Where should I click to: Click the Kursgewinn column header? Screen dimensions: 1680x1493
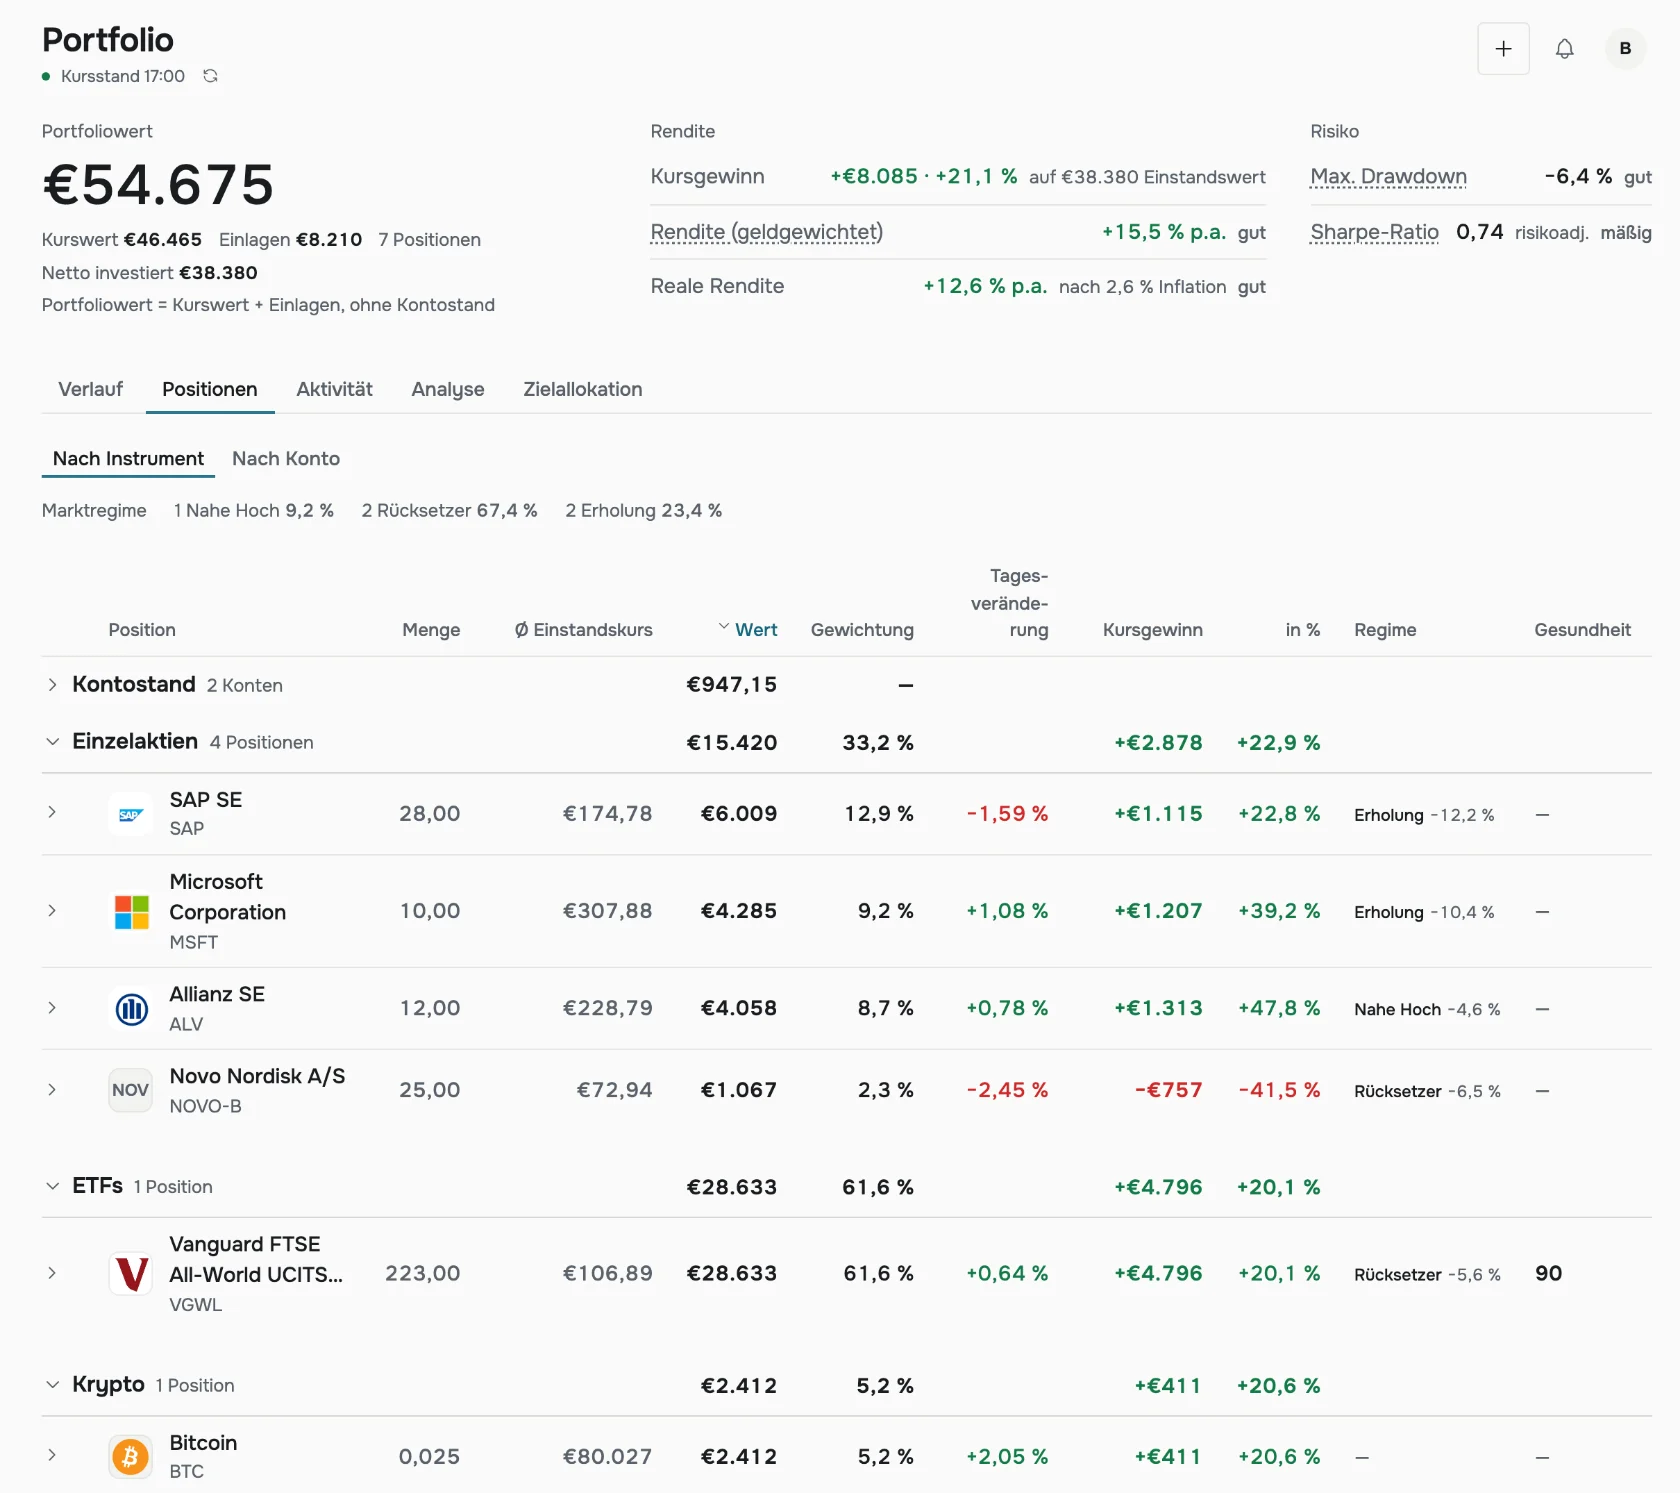point(1152,630)
